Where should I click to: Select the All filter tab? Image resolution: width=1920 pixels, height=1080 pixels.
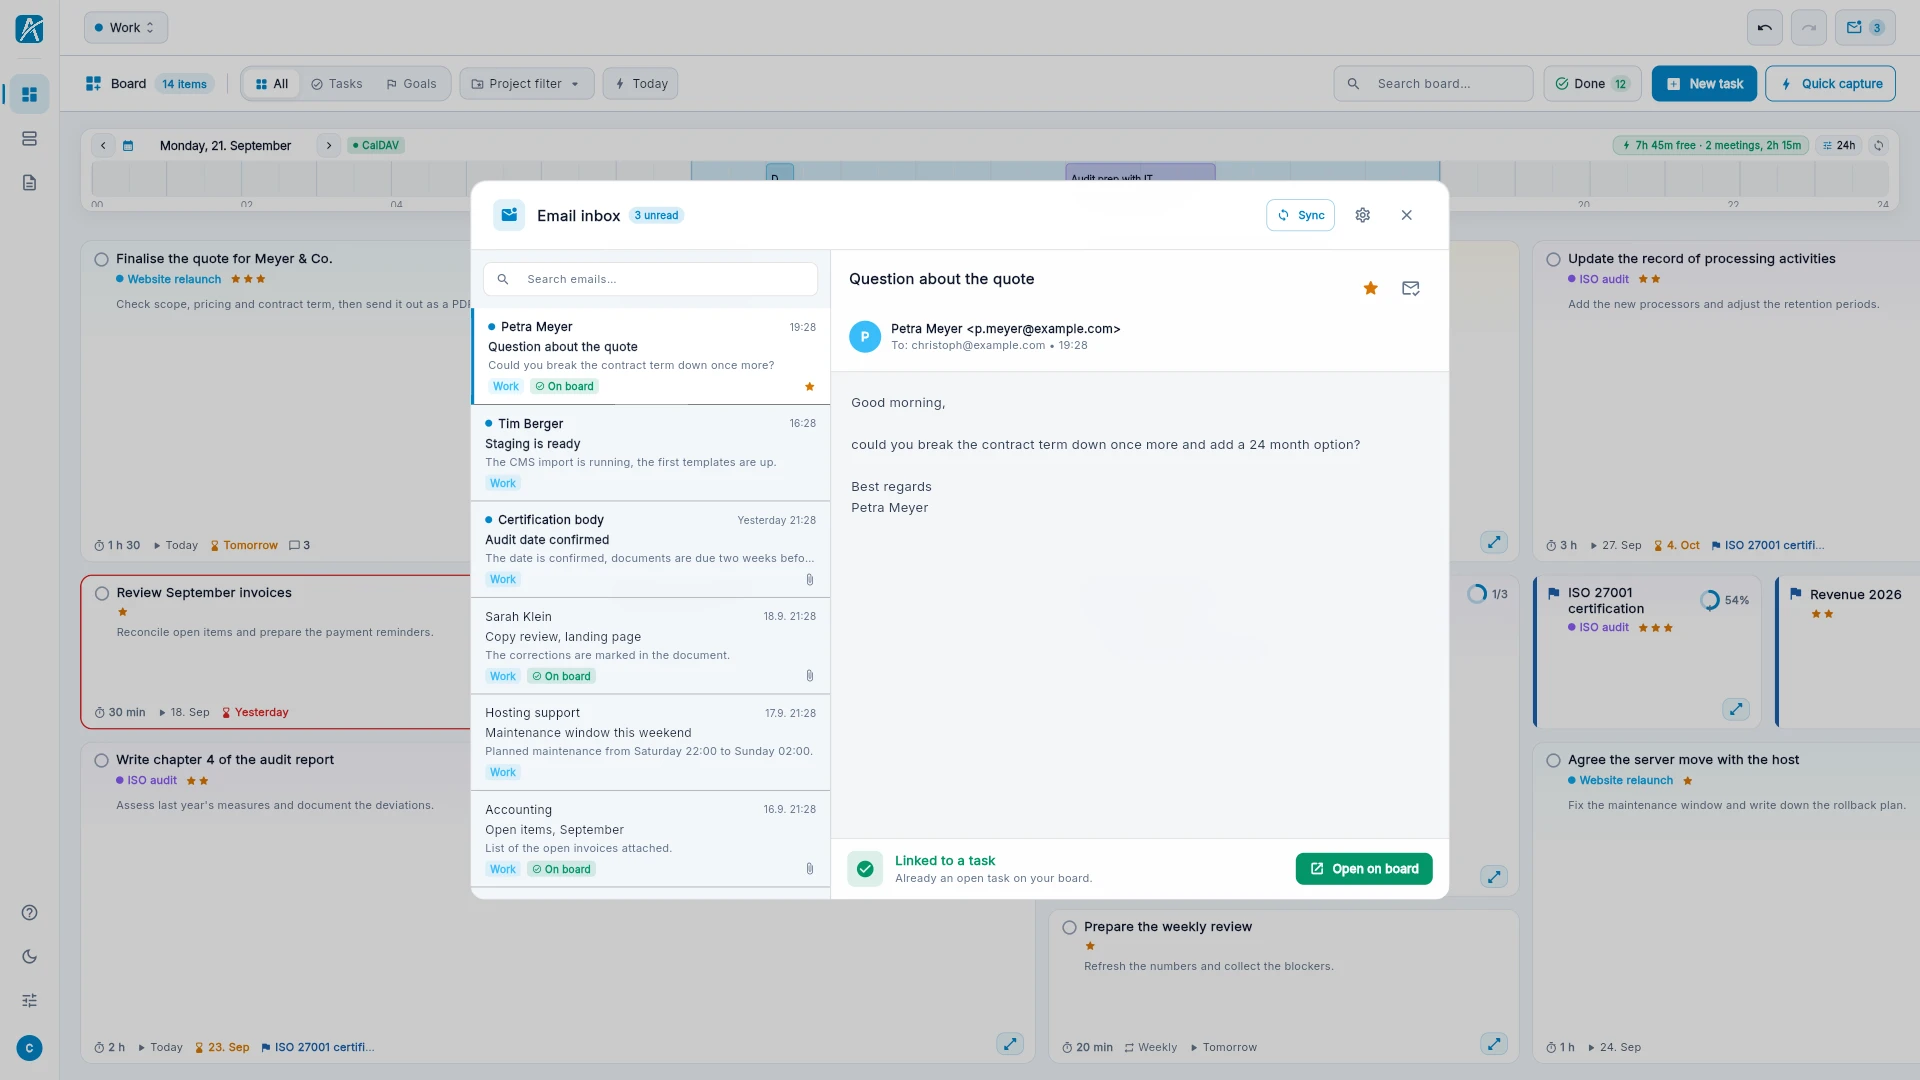tap(272, 84)
